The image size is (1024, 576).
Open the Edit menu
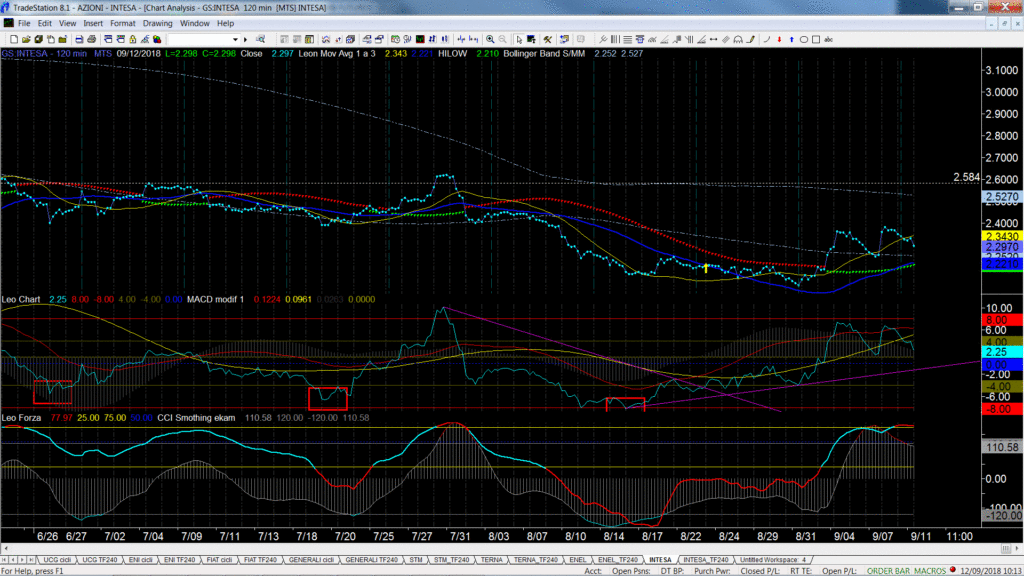[x=44, y=24]
